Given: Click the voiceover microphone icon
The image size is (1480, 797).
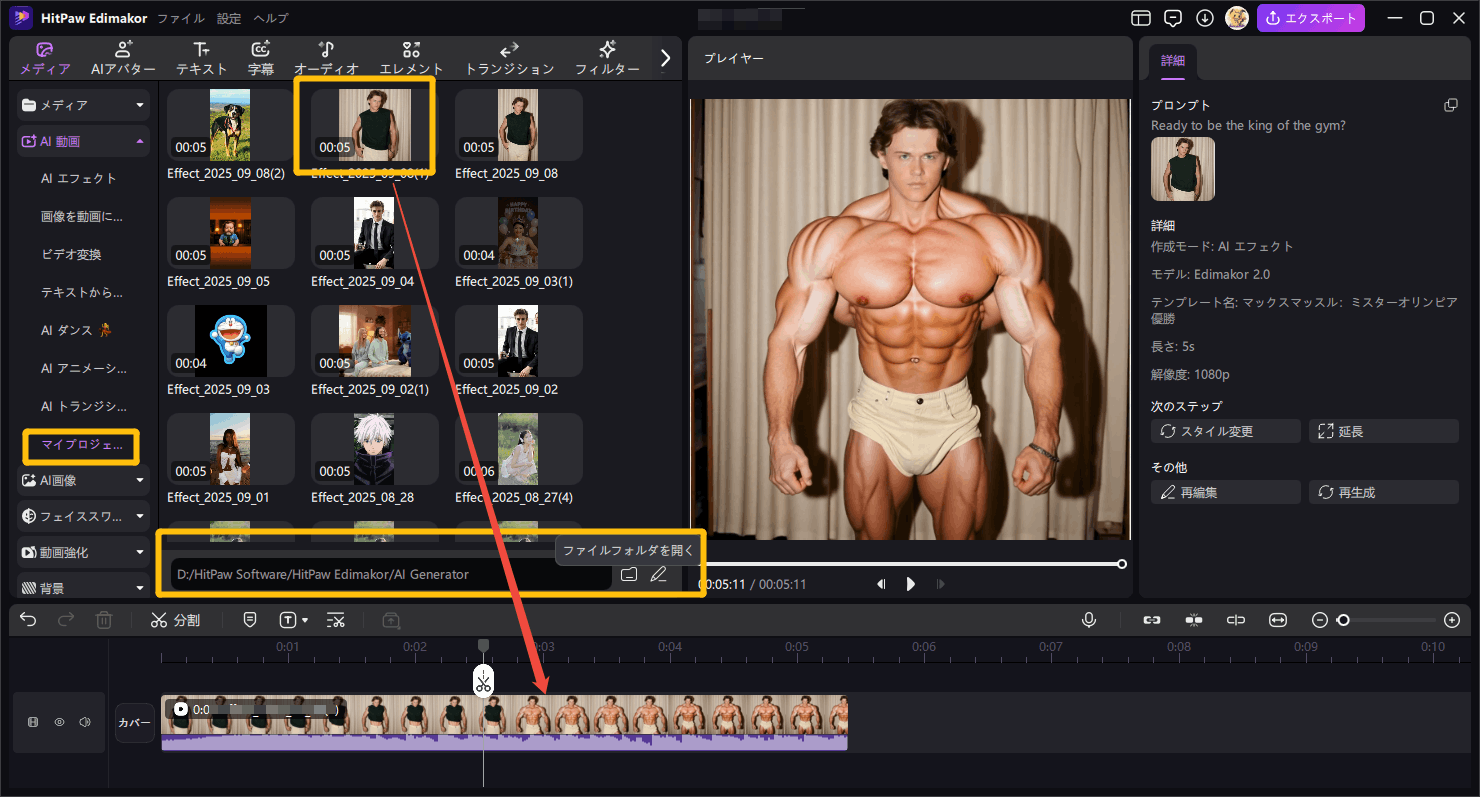Looking at the screenshot, I should (x=1088, y=620).
